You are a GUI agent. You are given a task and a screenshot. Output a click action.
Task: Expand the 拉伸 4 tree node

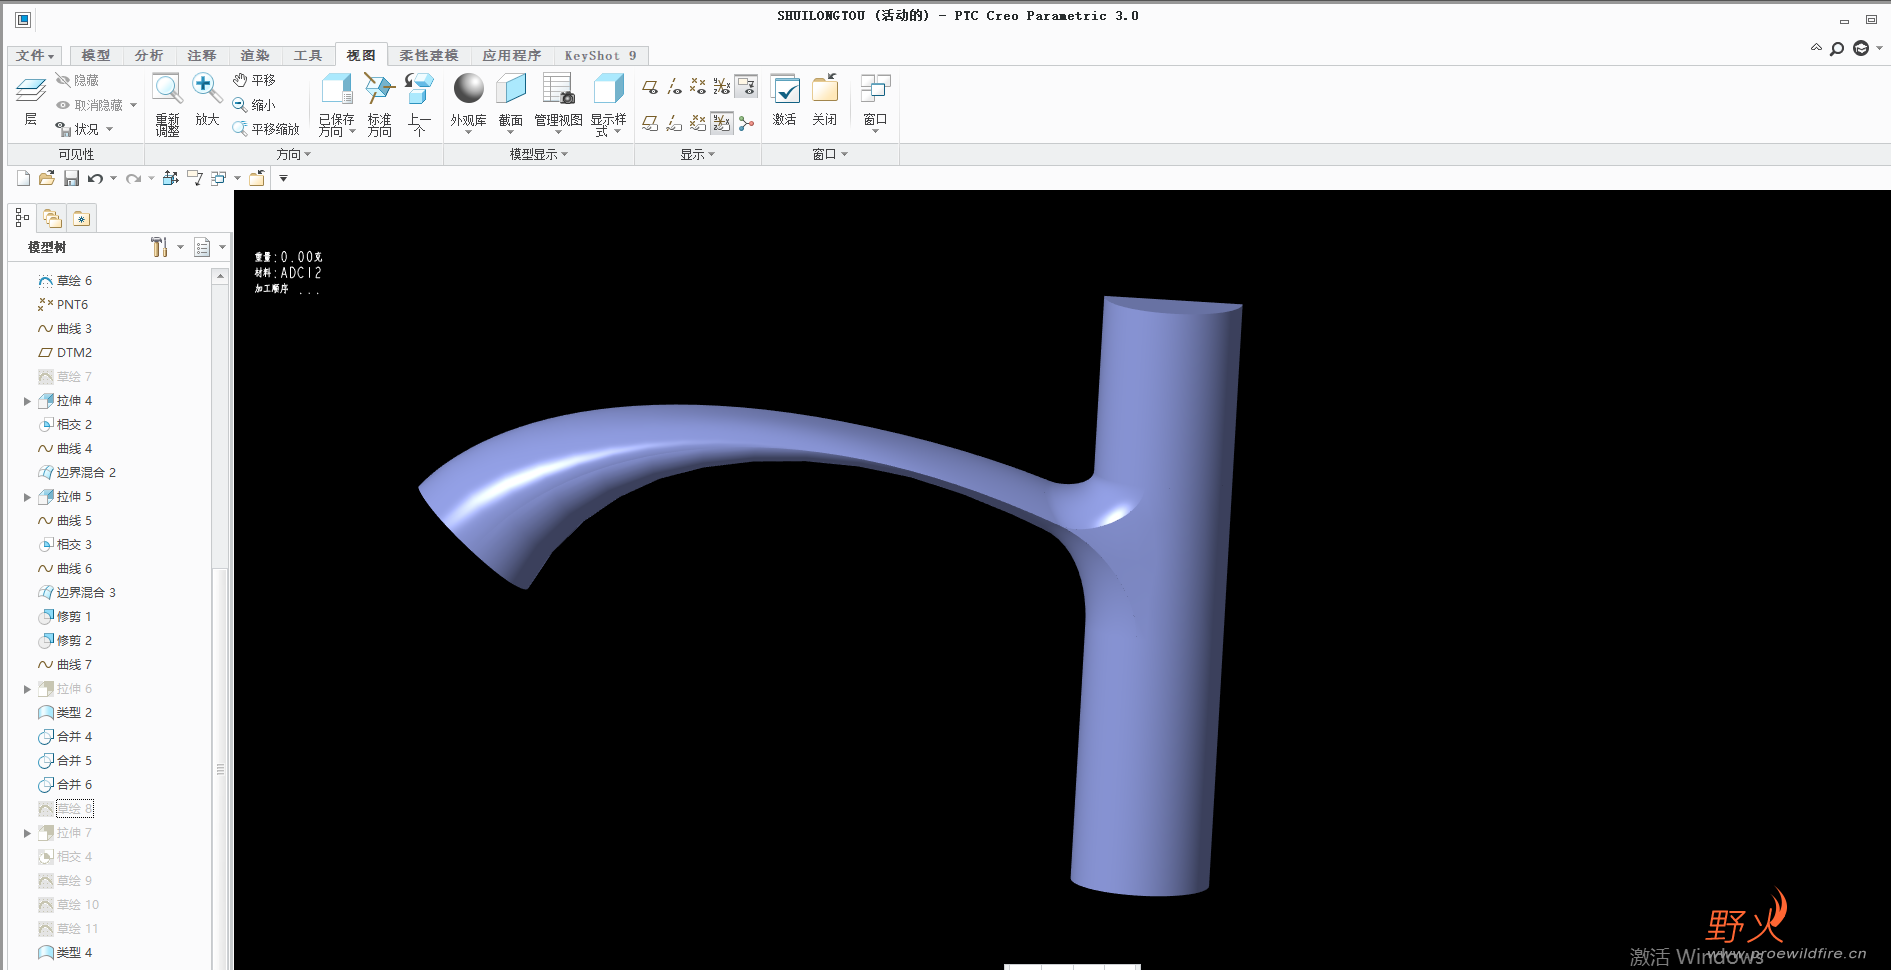click(27, 401)
